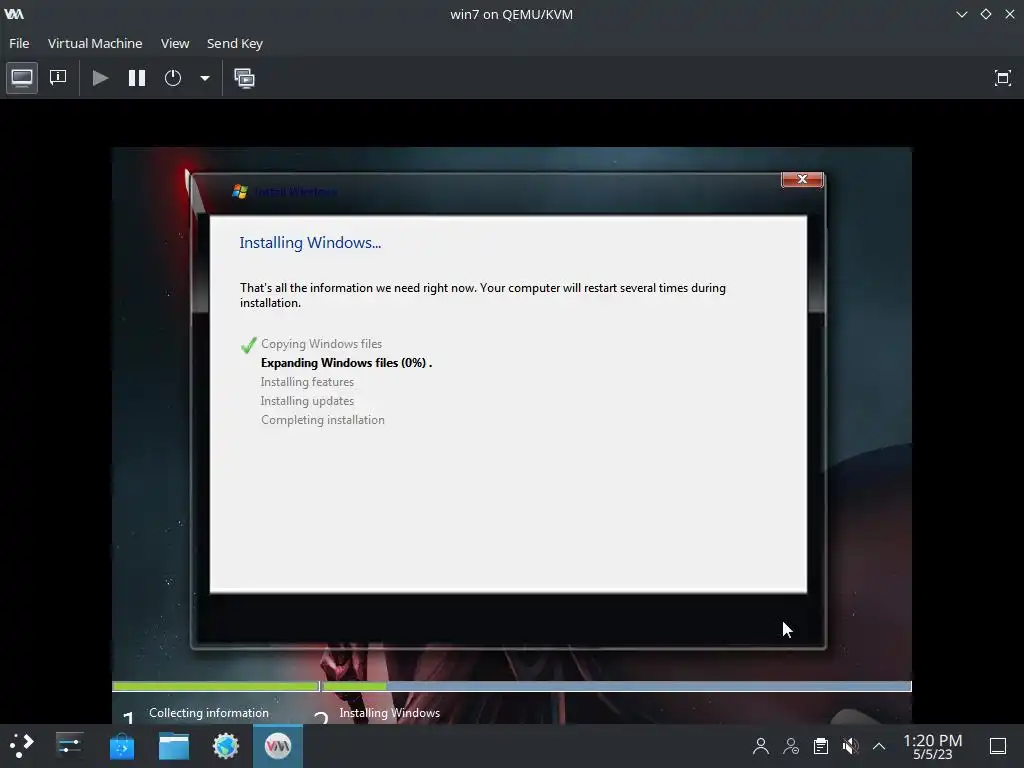Click the Installing Windows... heading
This screenshot has width=1024, height=768.
pos(310,242)
